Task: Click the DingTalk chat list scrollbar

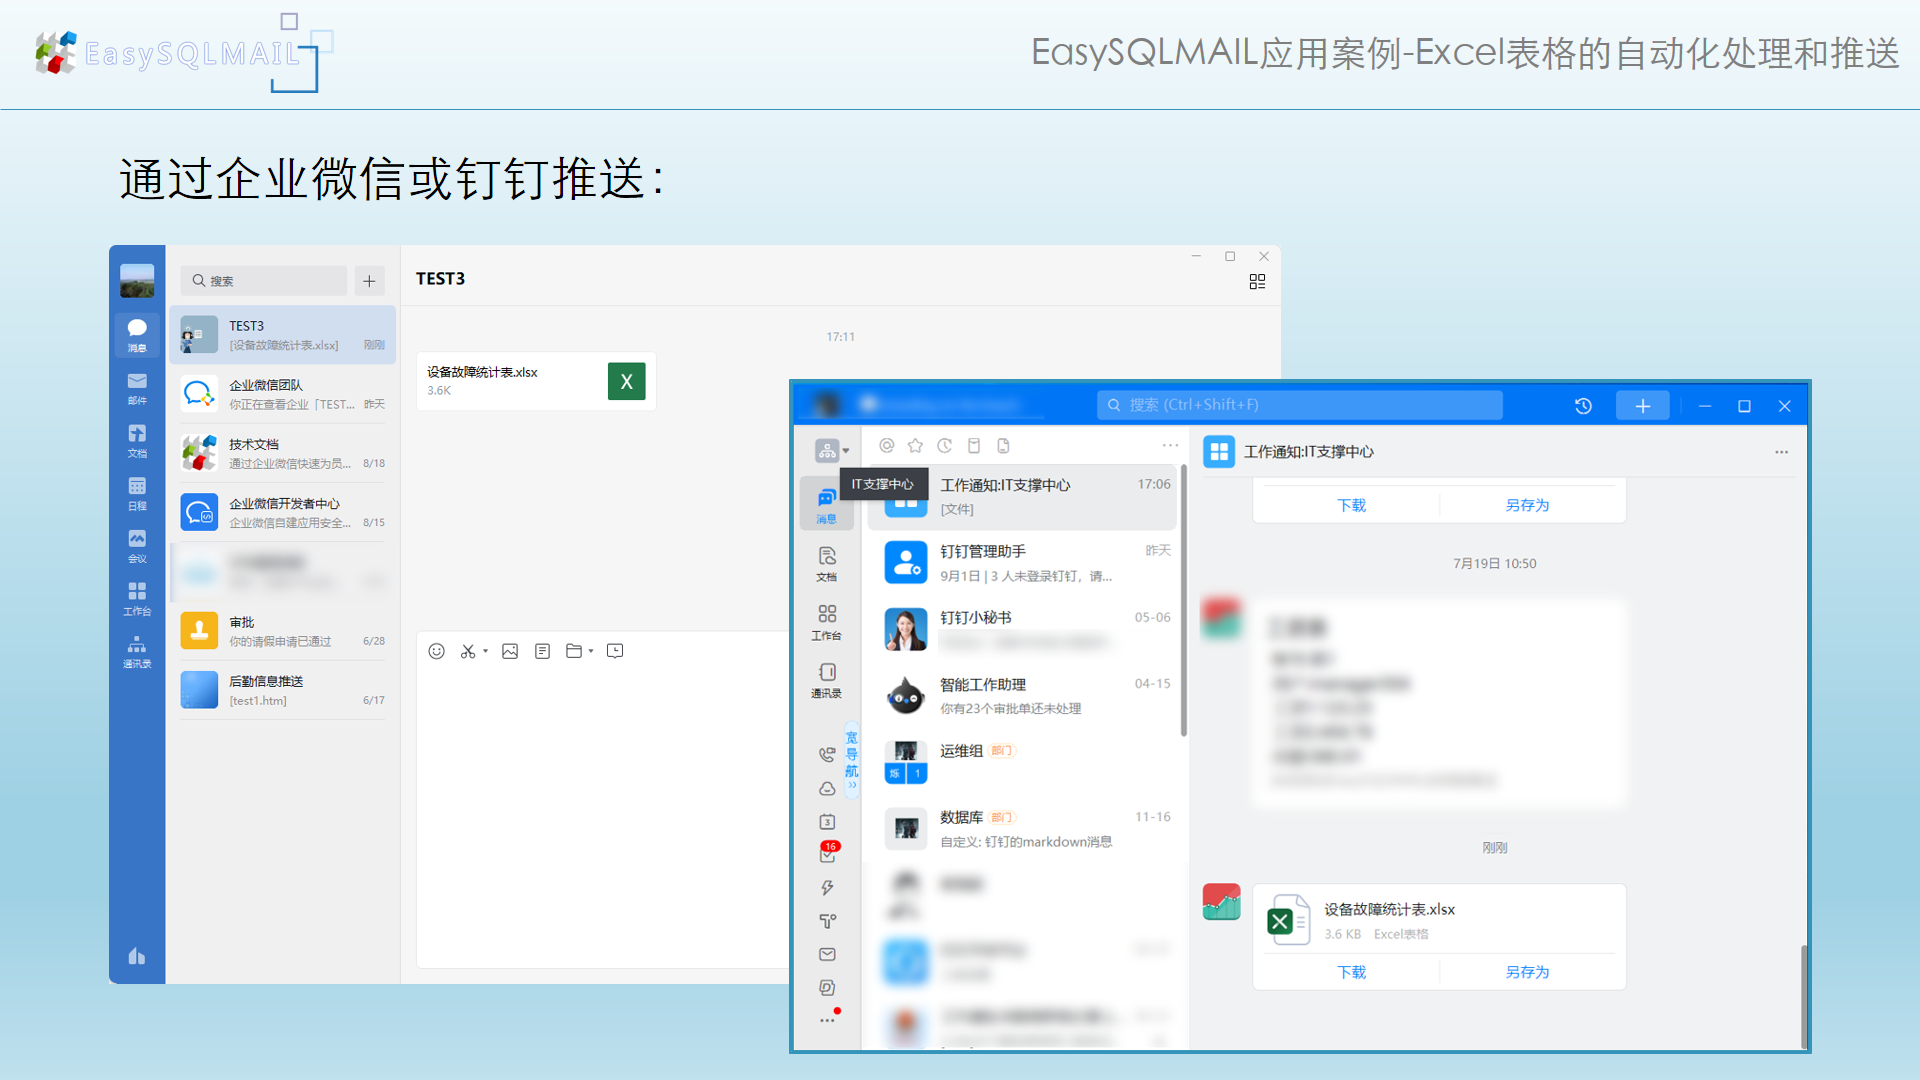Action: click(x=1184, y=600)
